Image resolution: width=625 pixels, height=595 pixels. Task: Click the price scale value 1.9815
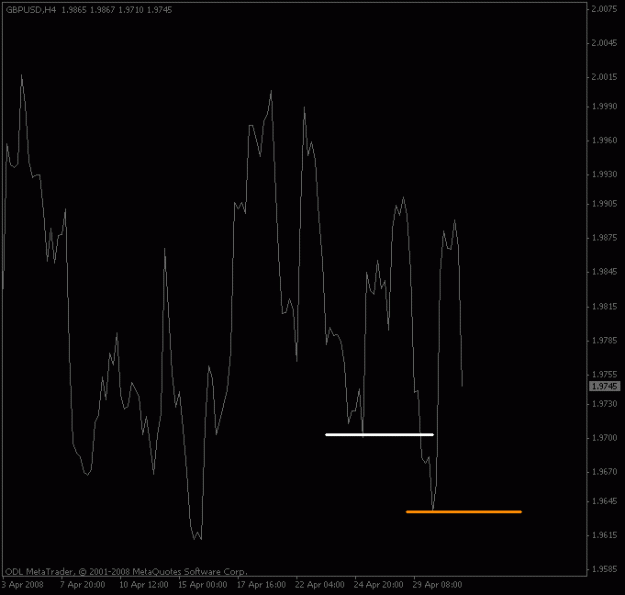[604, 306]
